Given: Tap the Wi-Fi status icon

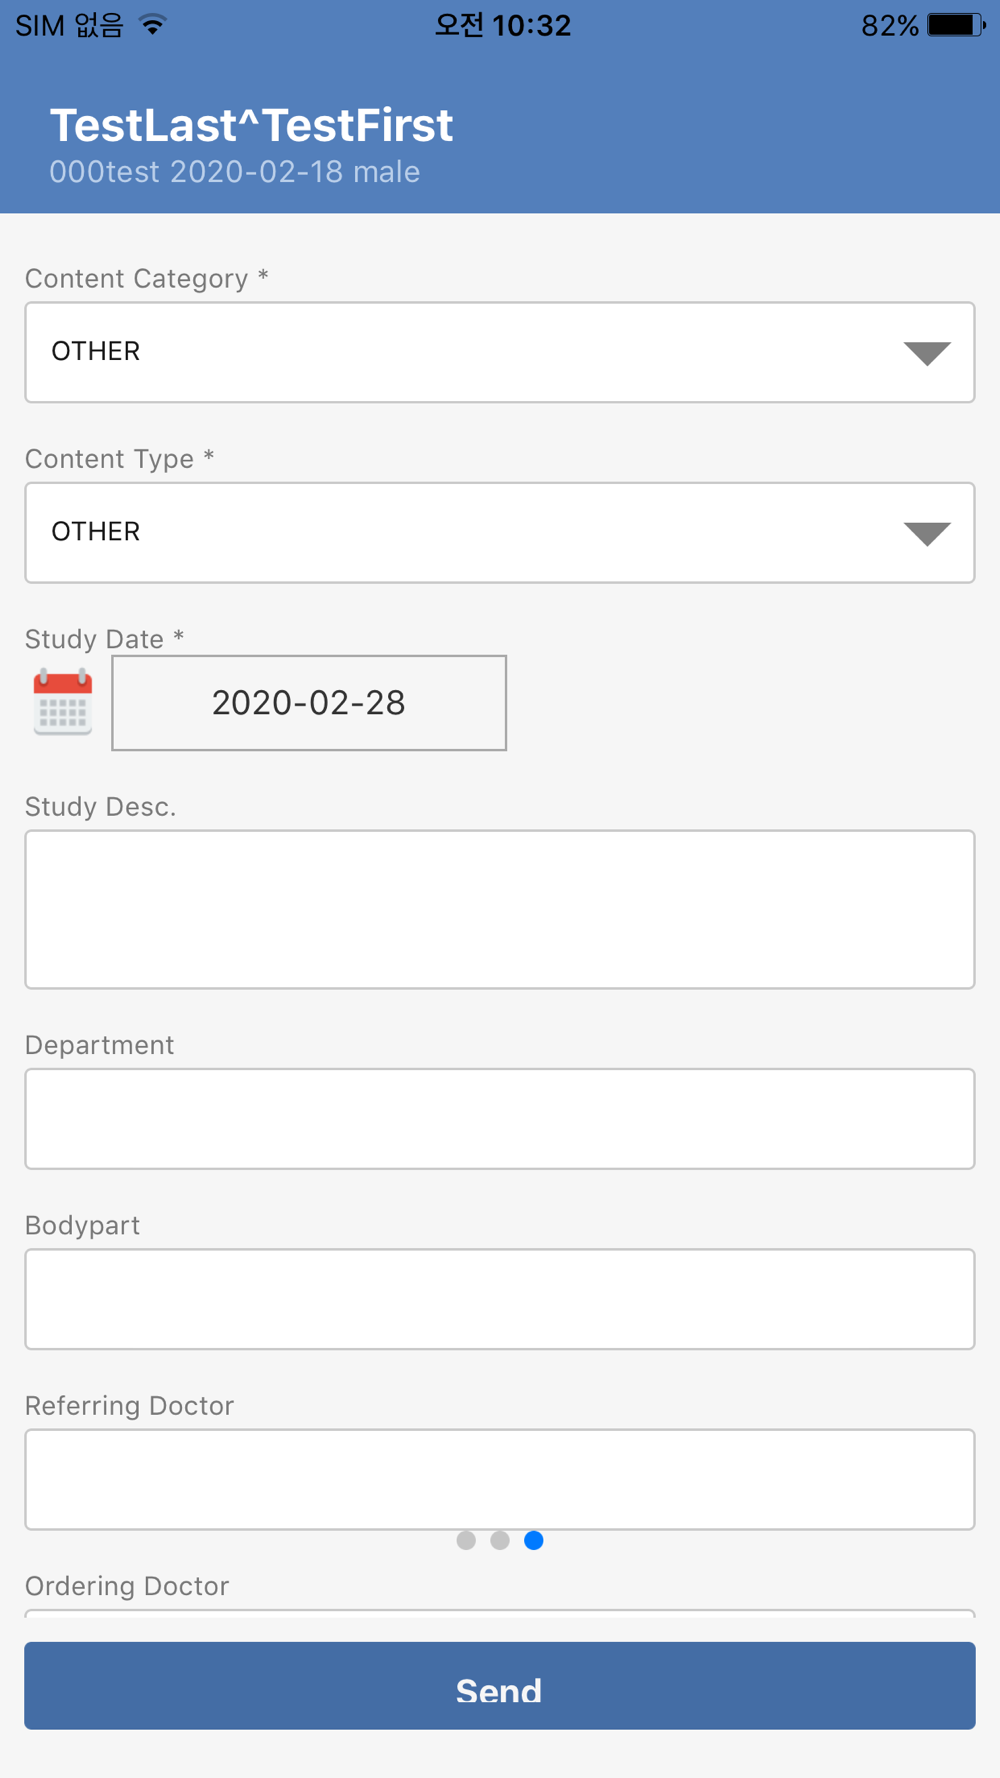Looking at the screenshot, I should [152, 25].
